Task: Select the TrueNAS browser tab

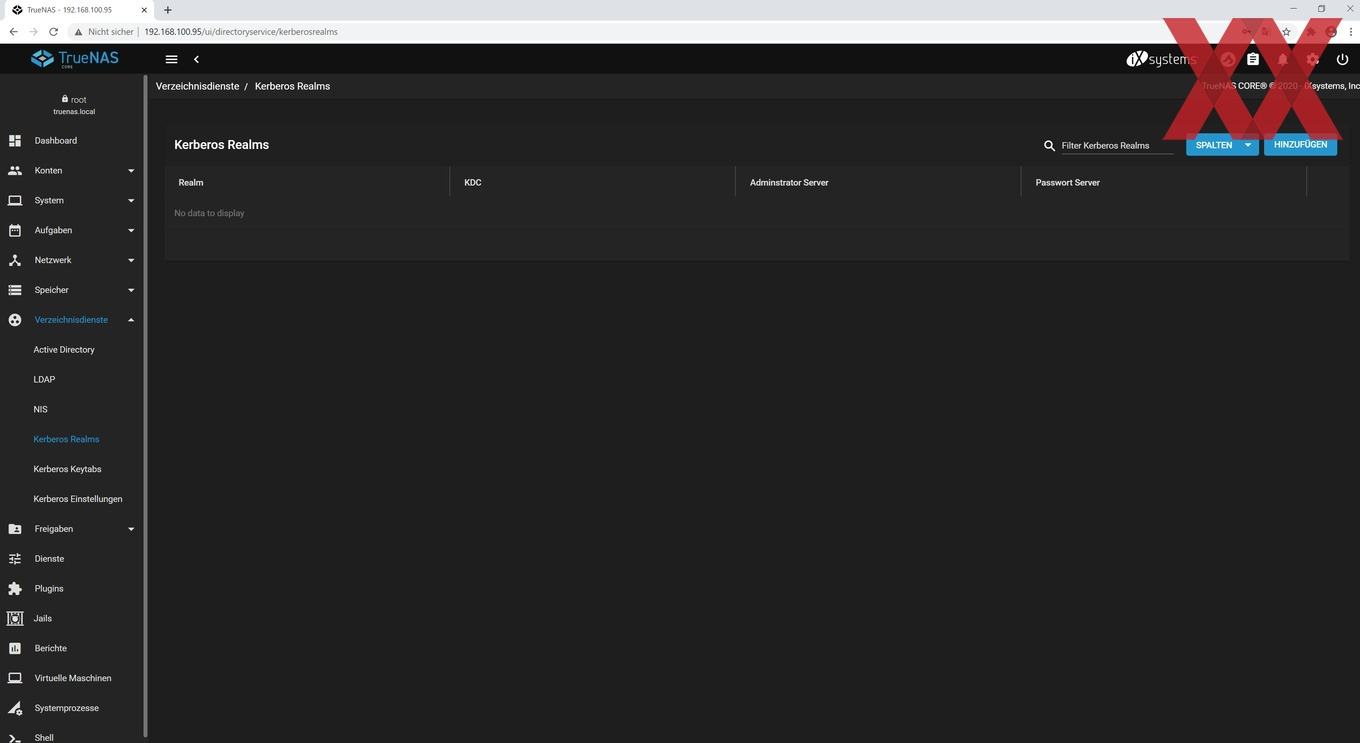Action: (x=78, y=10)
